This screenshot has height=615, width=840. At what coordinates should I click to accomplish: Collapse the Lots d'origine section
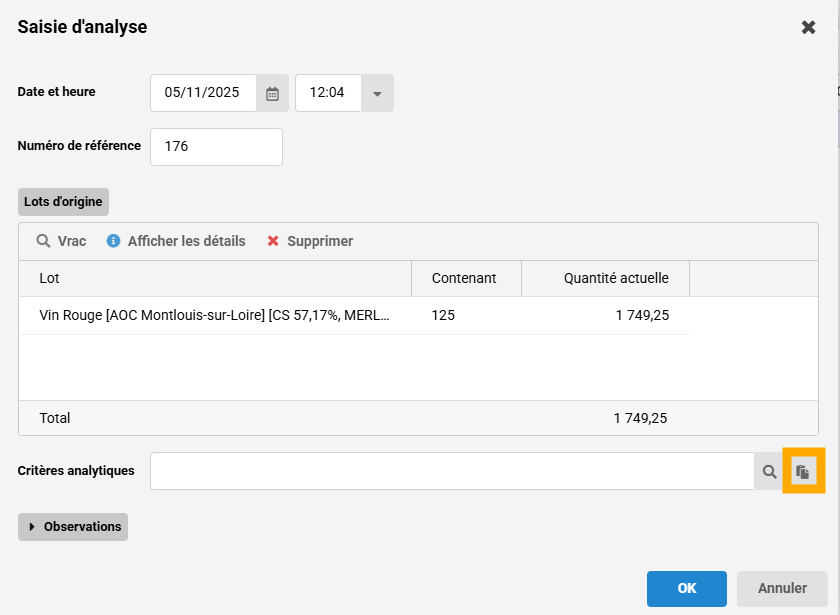(63, 201)
